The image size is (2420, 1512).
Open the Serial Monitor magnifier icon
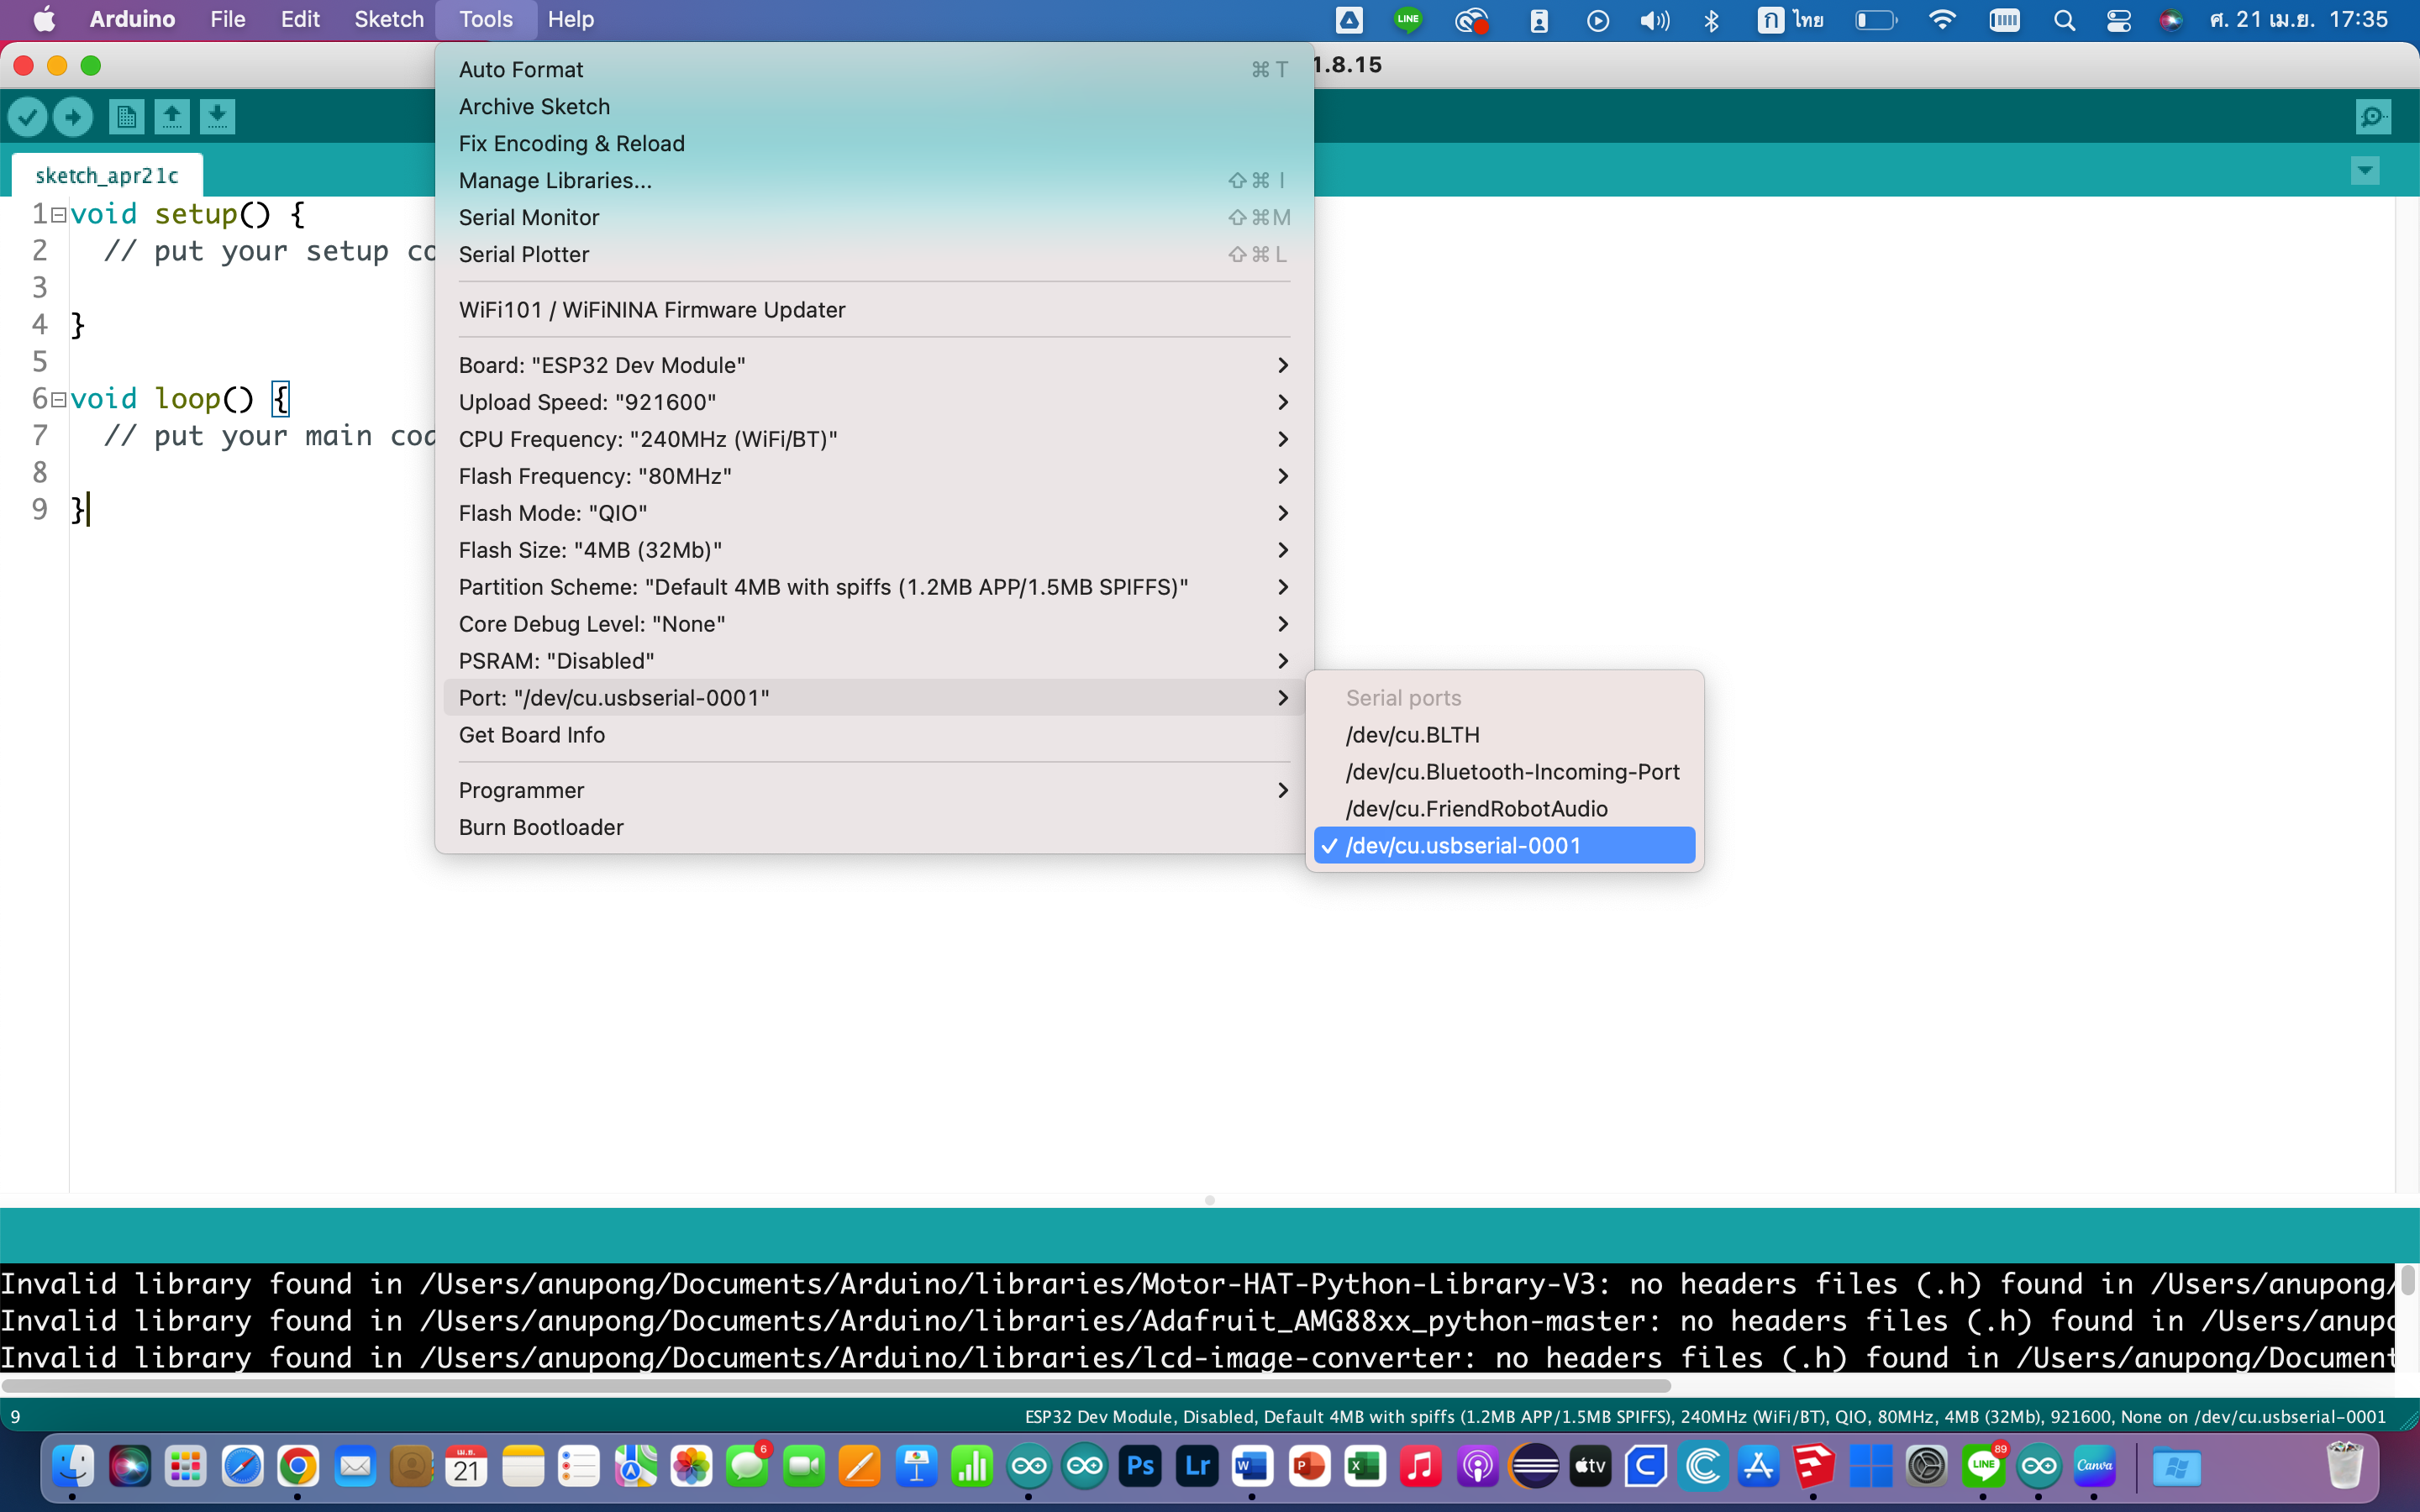2372,118
